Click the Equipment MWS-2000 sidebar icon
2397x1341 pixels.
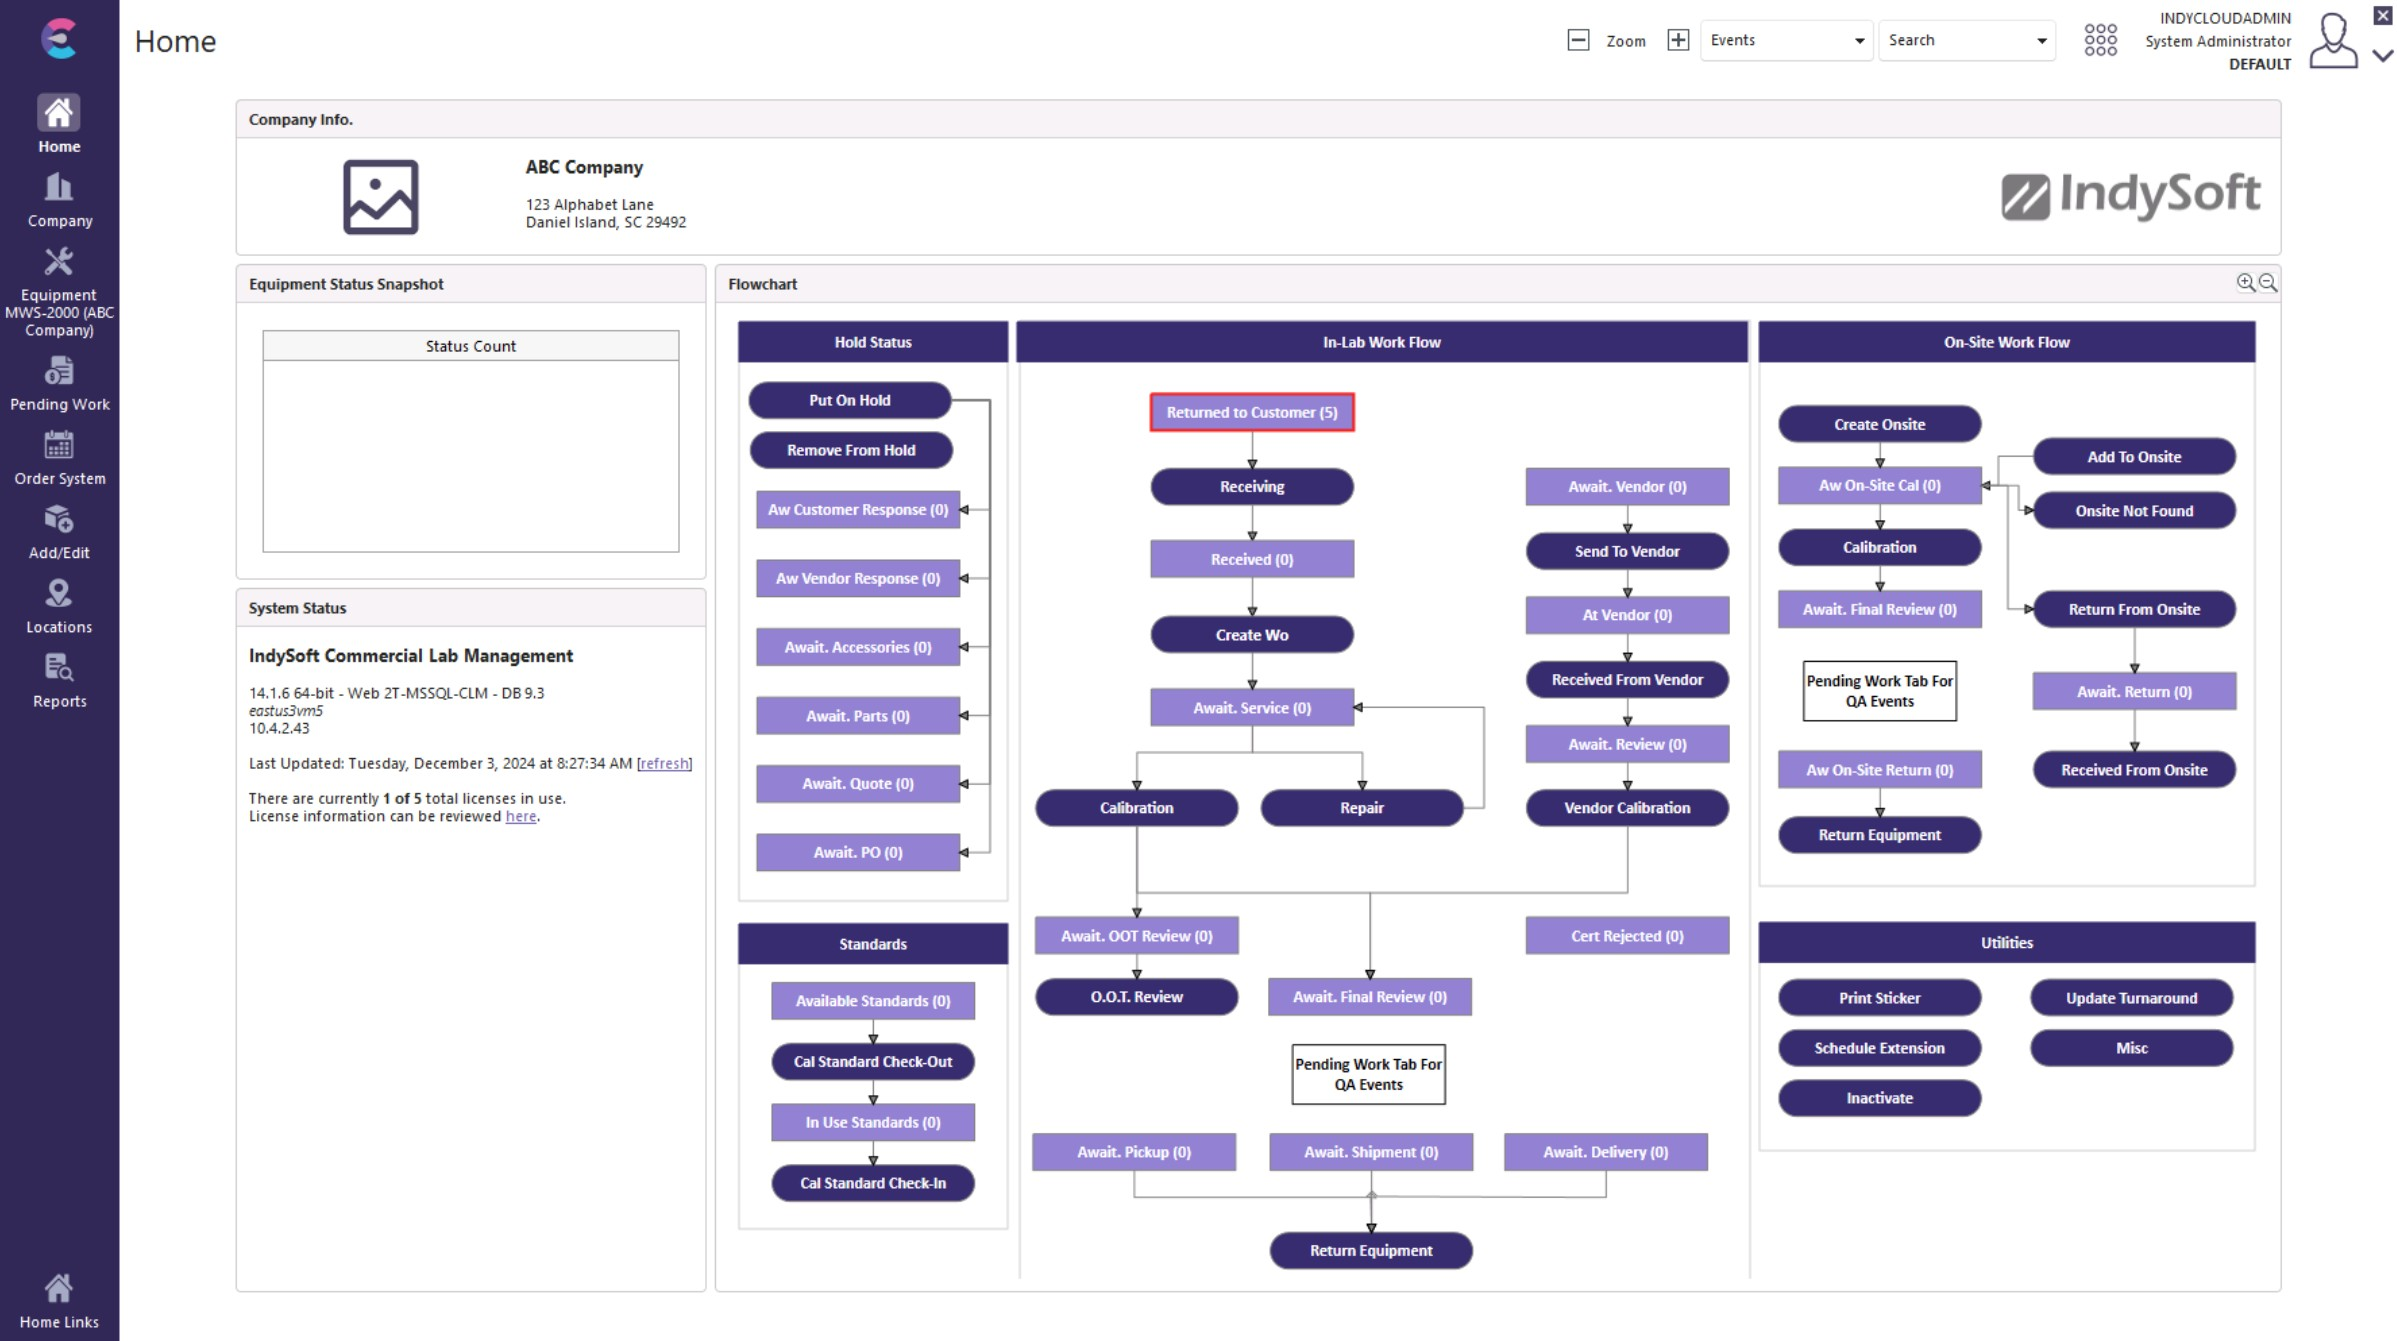[59, 263]
